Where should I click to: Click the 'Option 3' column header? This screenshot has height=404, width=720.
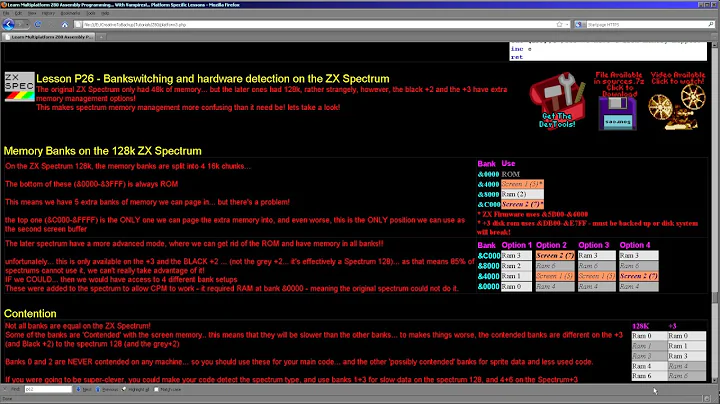coord(593,245)
